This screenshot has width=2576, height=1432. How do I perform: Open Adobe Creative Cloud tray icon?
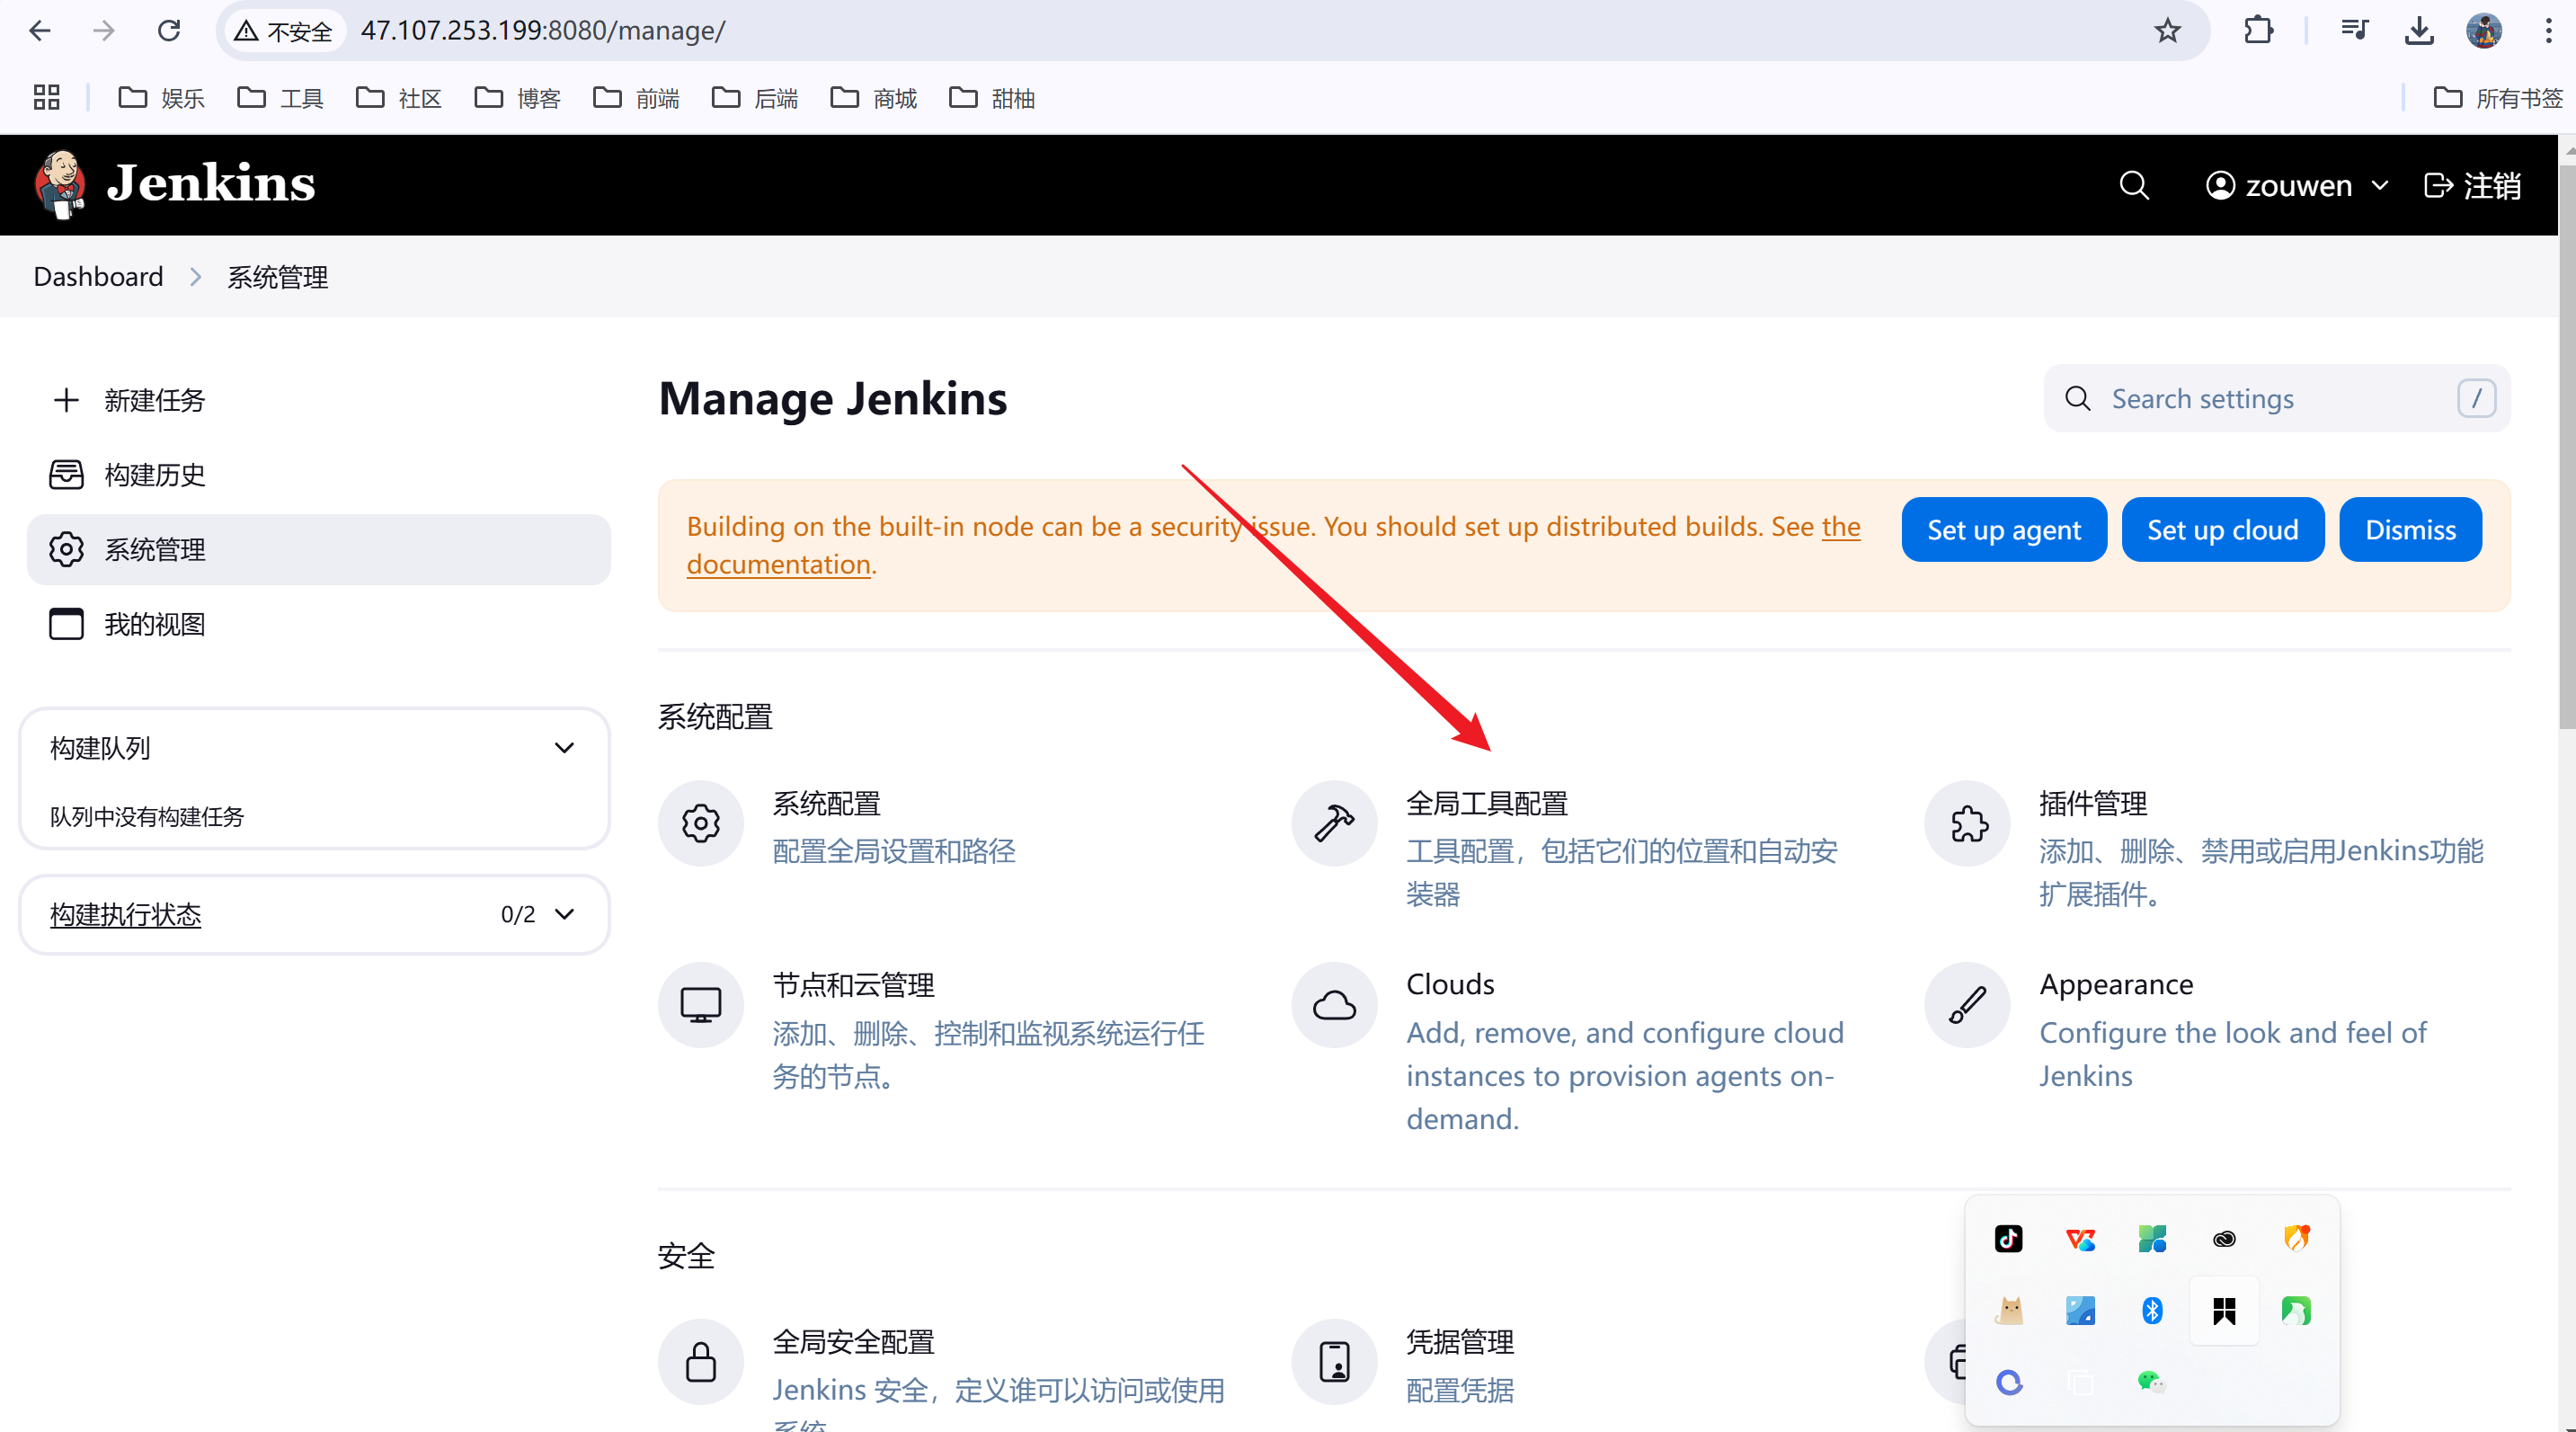(2224, 1239)
